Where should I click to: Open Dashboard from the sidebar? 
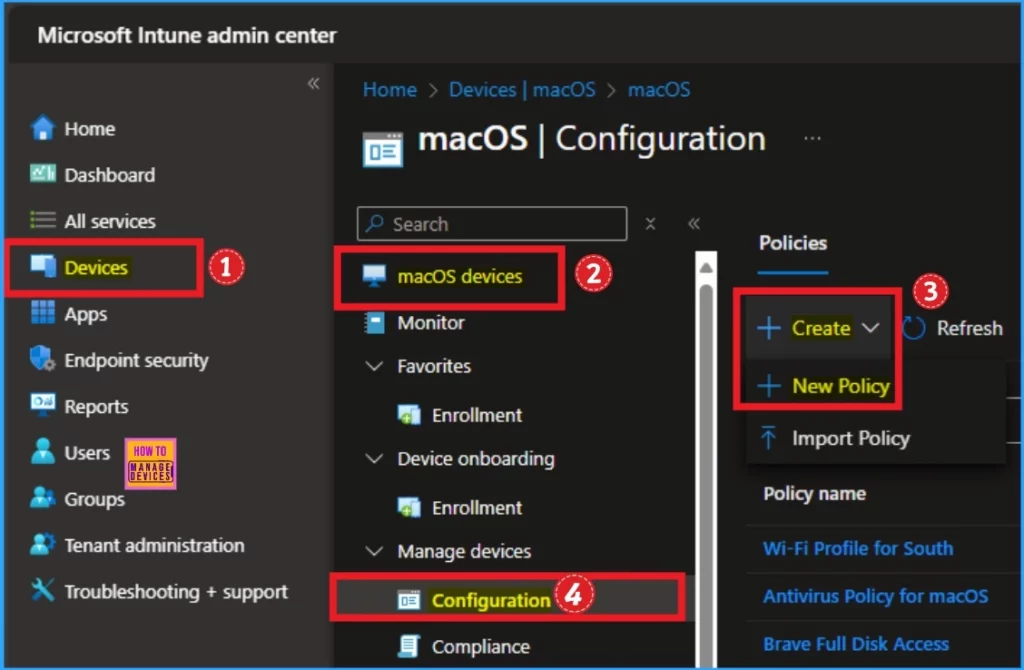tap(110, 175)
